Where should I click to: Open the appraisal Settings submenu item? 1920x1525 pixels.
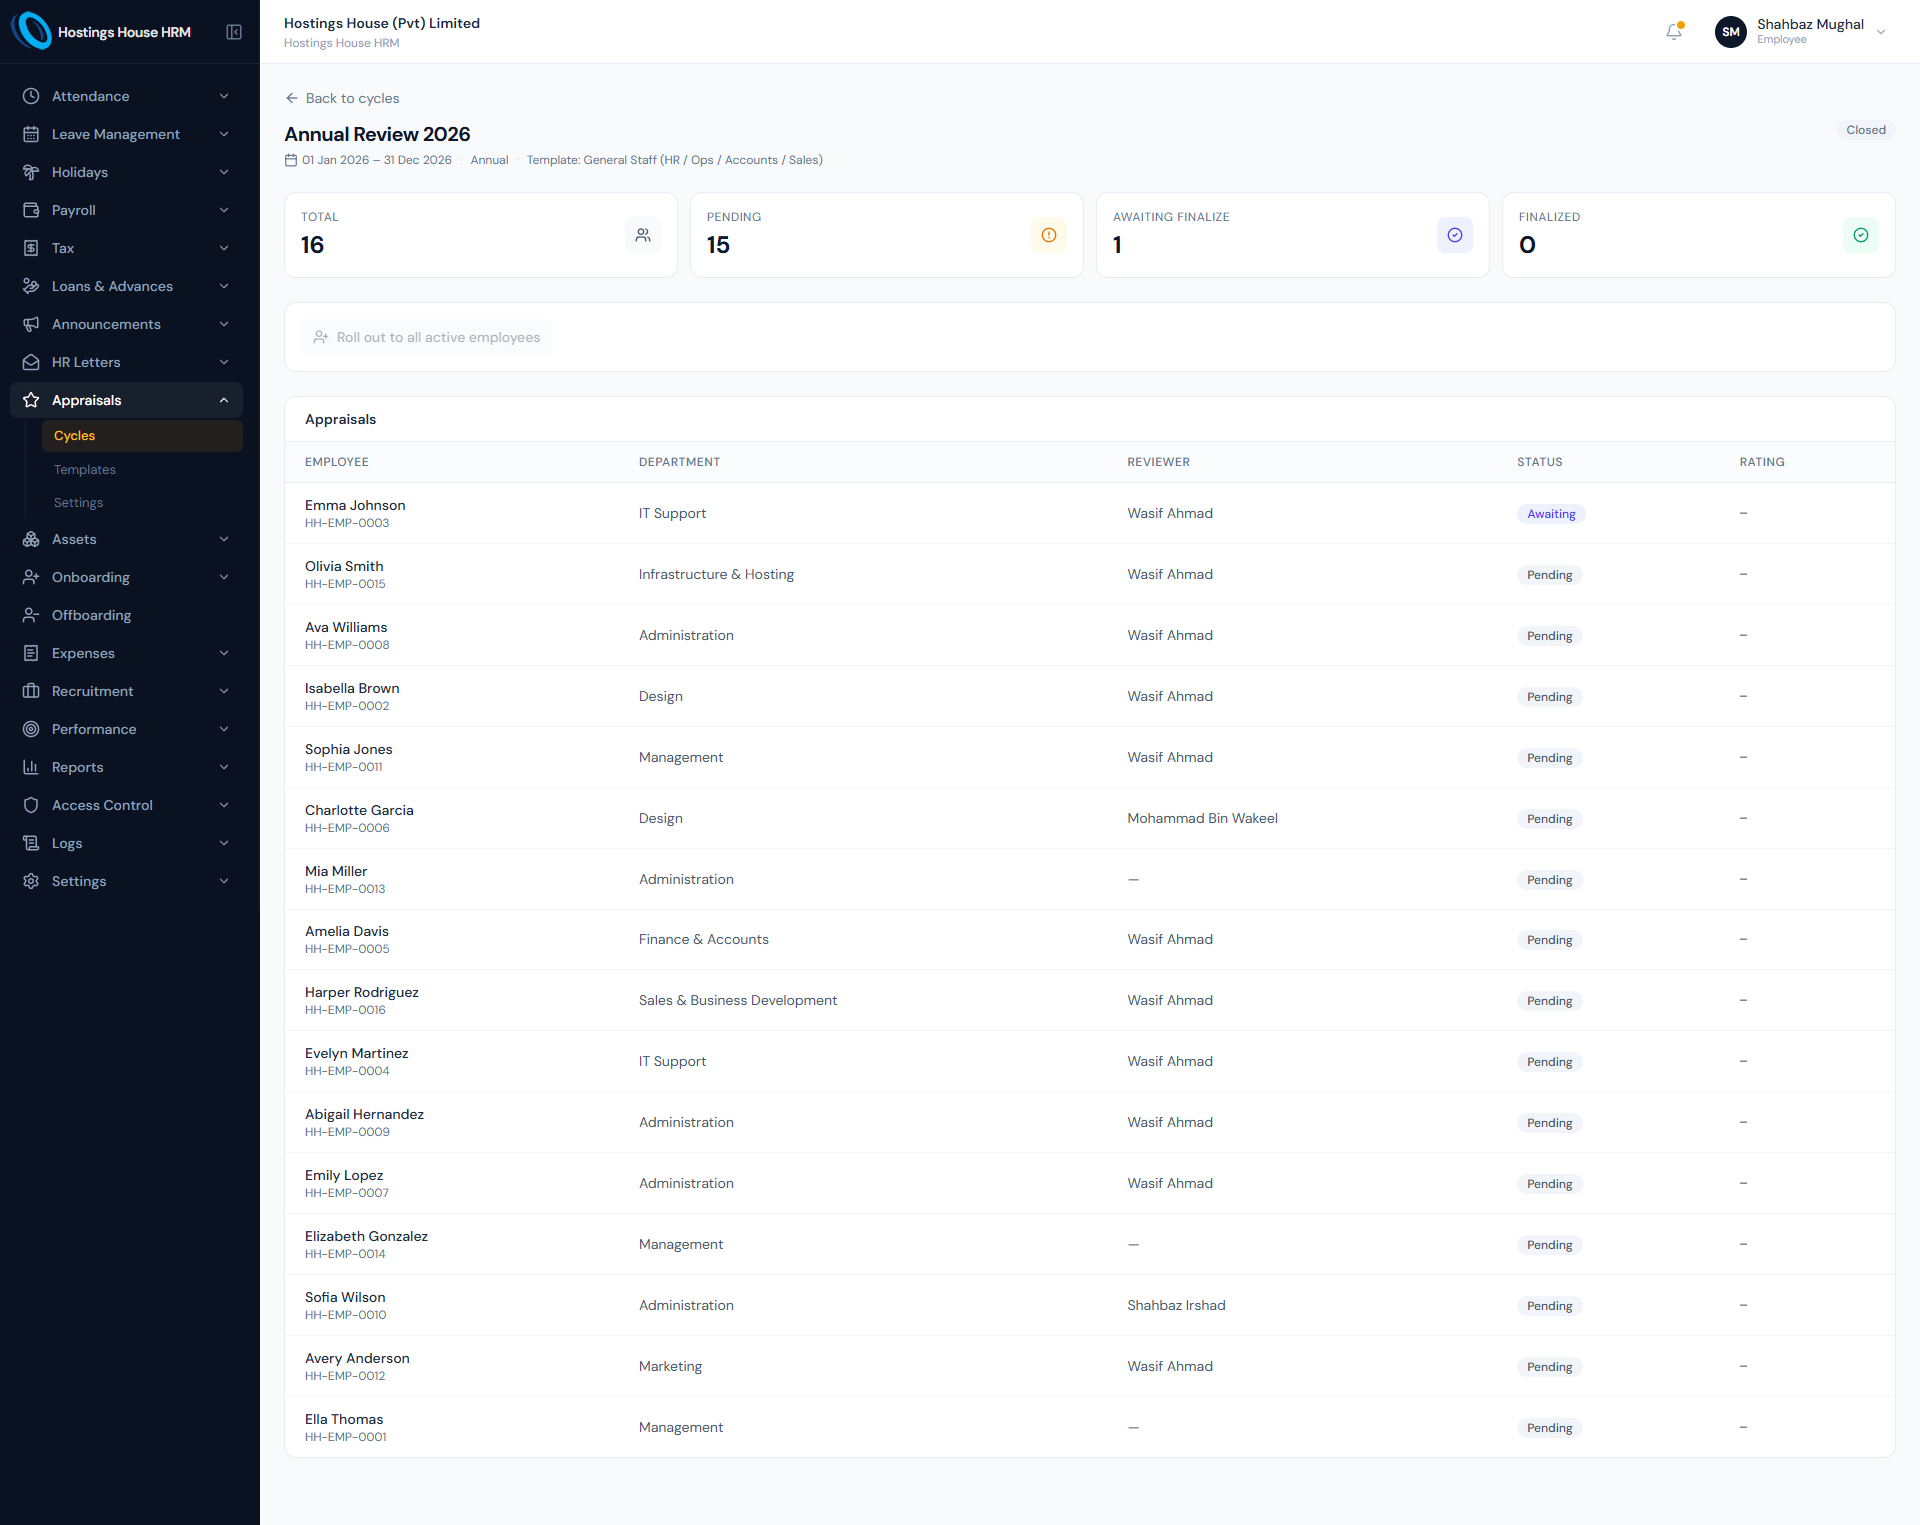(142, 503)
